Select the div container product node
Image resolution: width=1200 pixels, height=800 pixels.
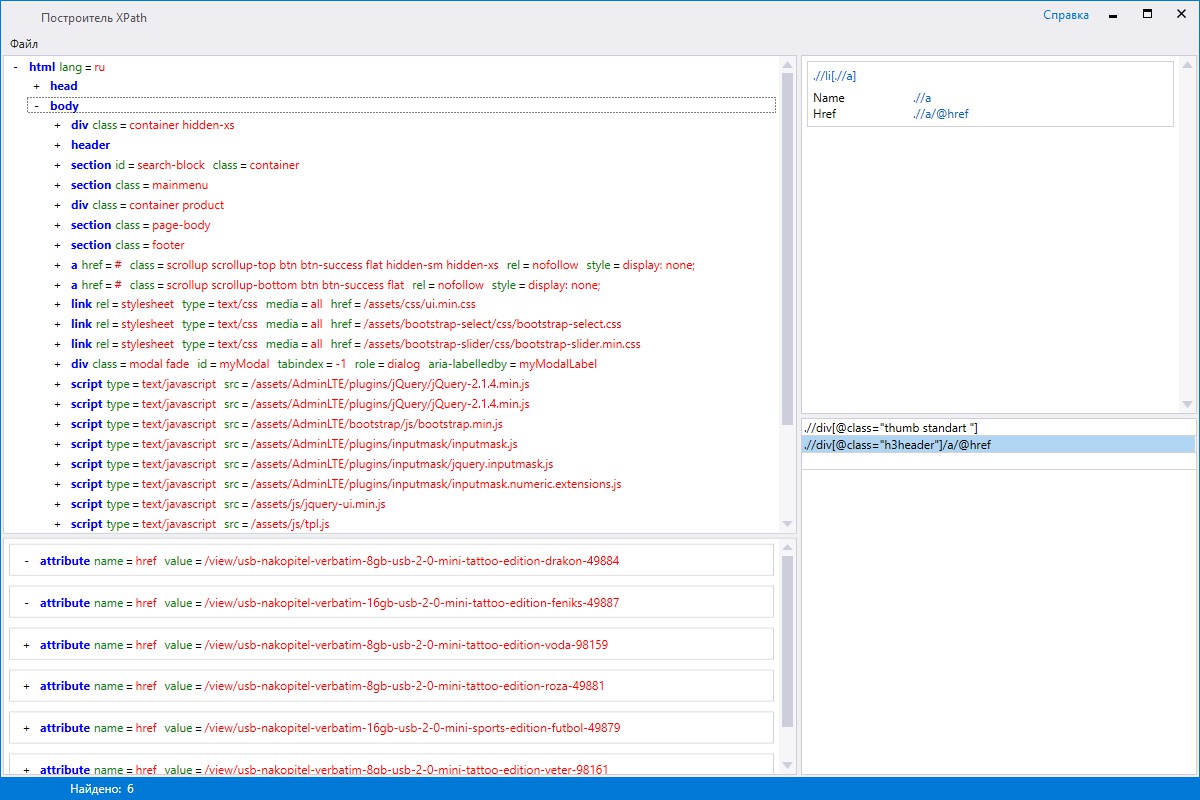coord(147,205)
